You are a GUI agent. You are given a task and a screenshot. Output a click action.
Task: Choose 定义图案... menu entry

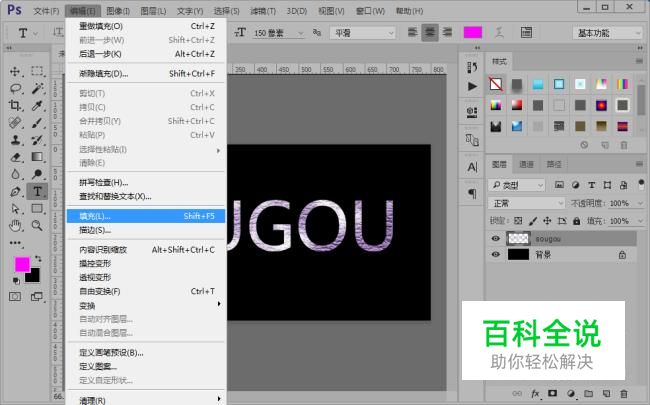(146, 366)
